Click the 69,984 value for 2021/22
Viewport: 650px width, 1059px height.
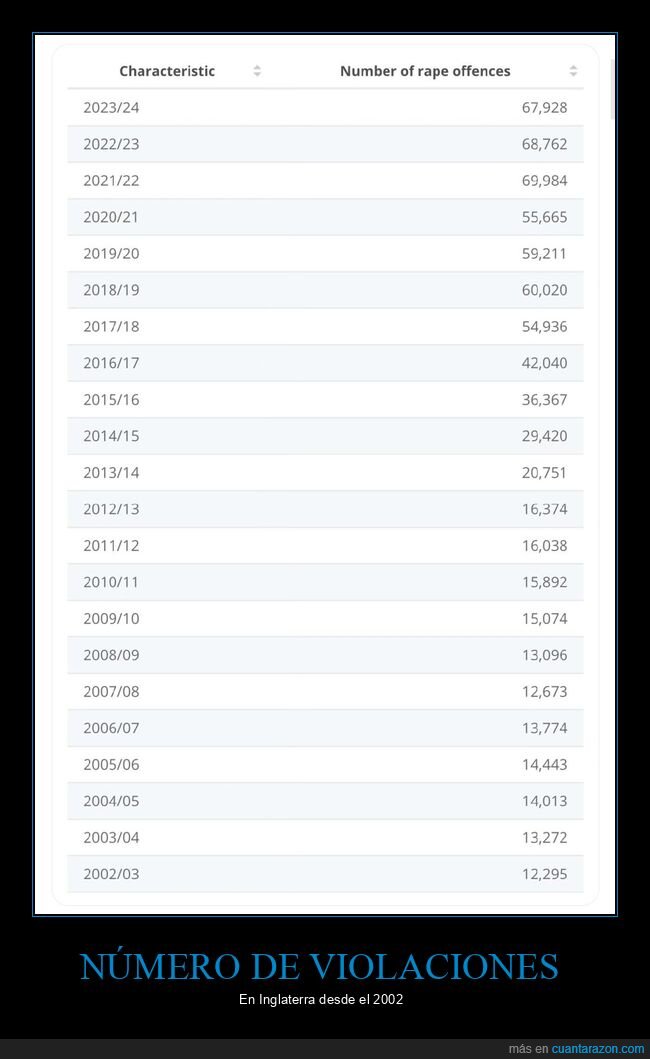click(544, 180)
